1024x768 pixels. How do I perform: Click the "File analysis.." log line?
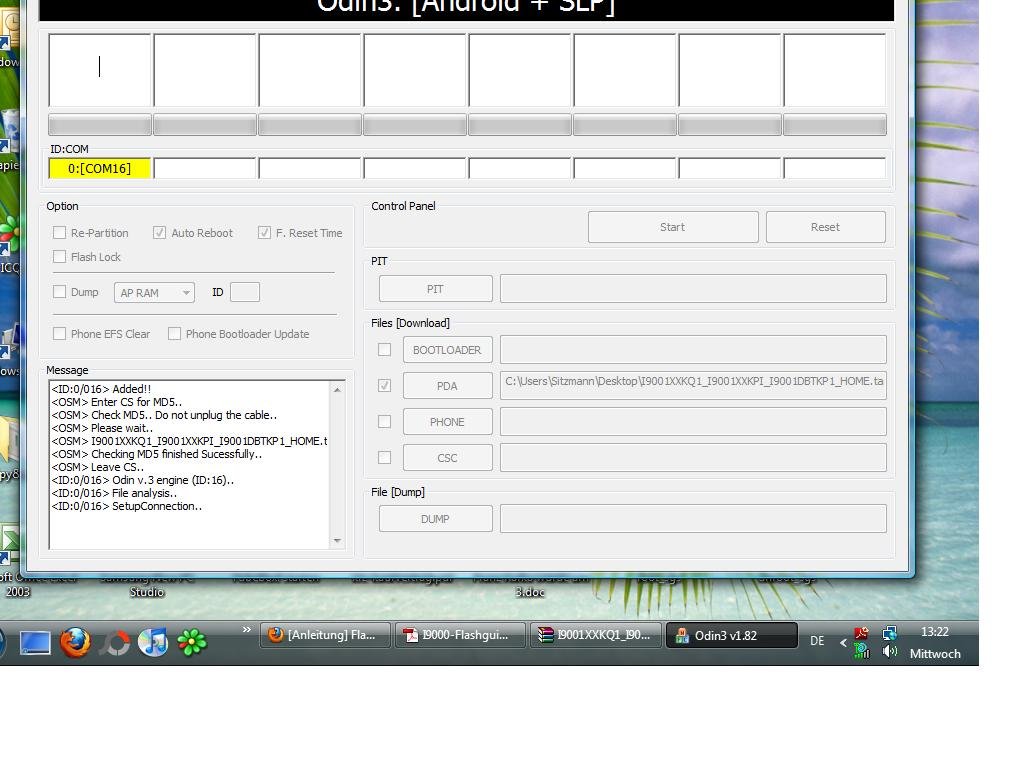[114, 493]
